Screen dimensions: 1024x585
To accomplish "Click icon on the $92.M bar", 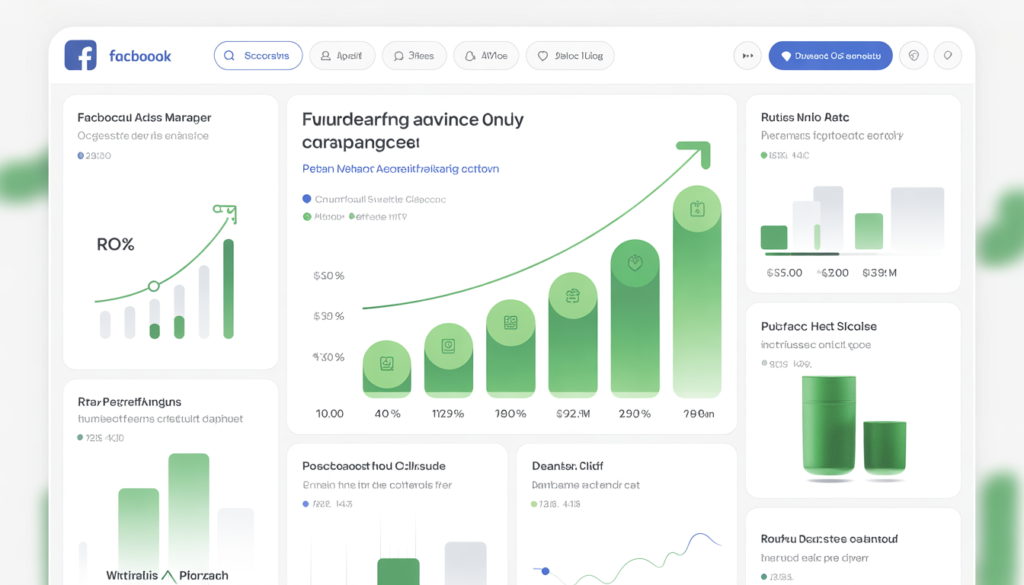I will (572, 296).
